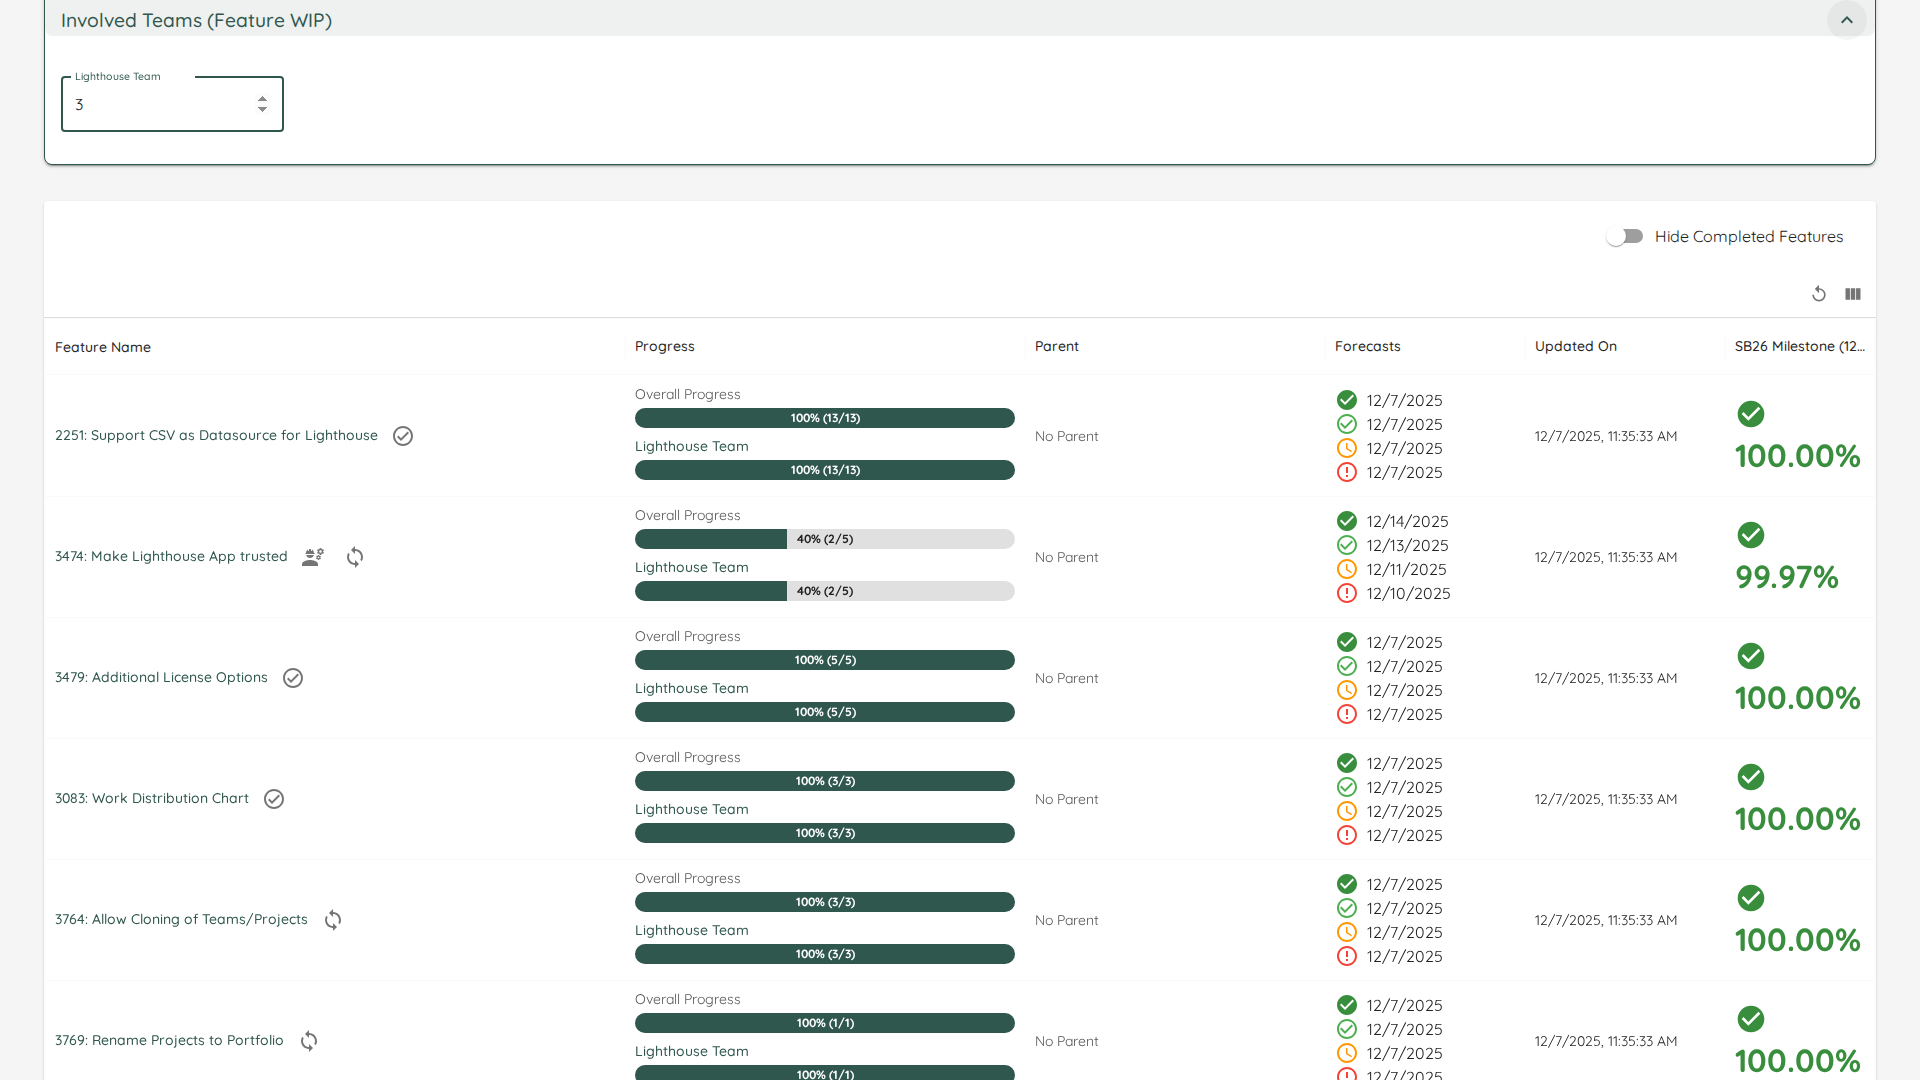The height and width of the screenshot is (1080, 1920).
Task: Click sync icon beside Rename Projects to Portfolio
Action: coord(309,1041)
